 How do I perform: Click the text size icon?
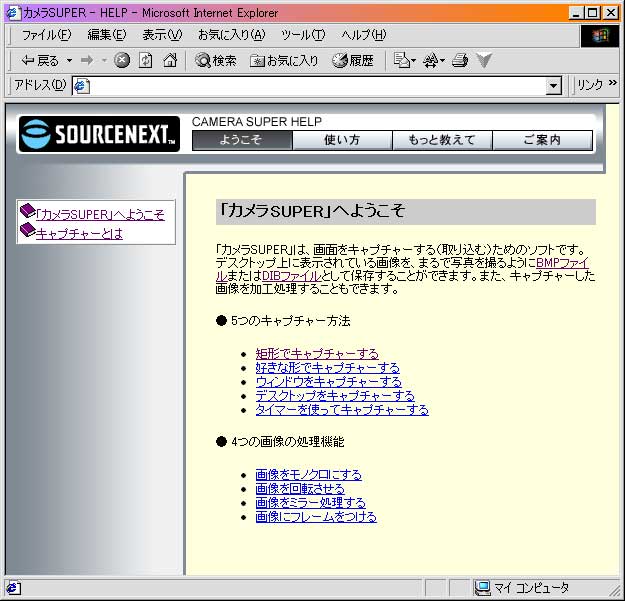433,61
